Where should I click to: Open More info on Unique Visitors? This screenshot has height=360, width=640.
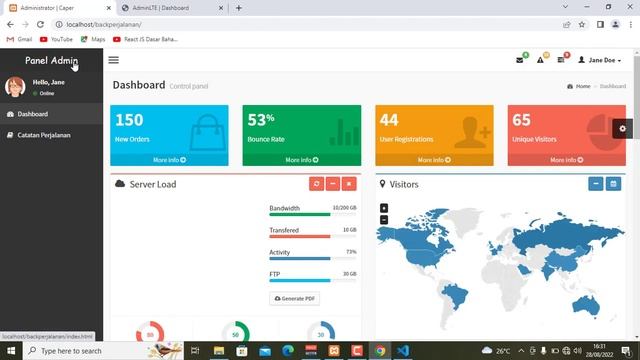pos(567,160)
